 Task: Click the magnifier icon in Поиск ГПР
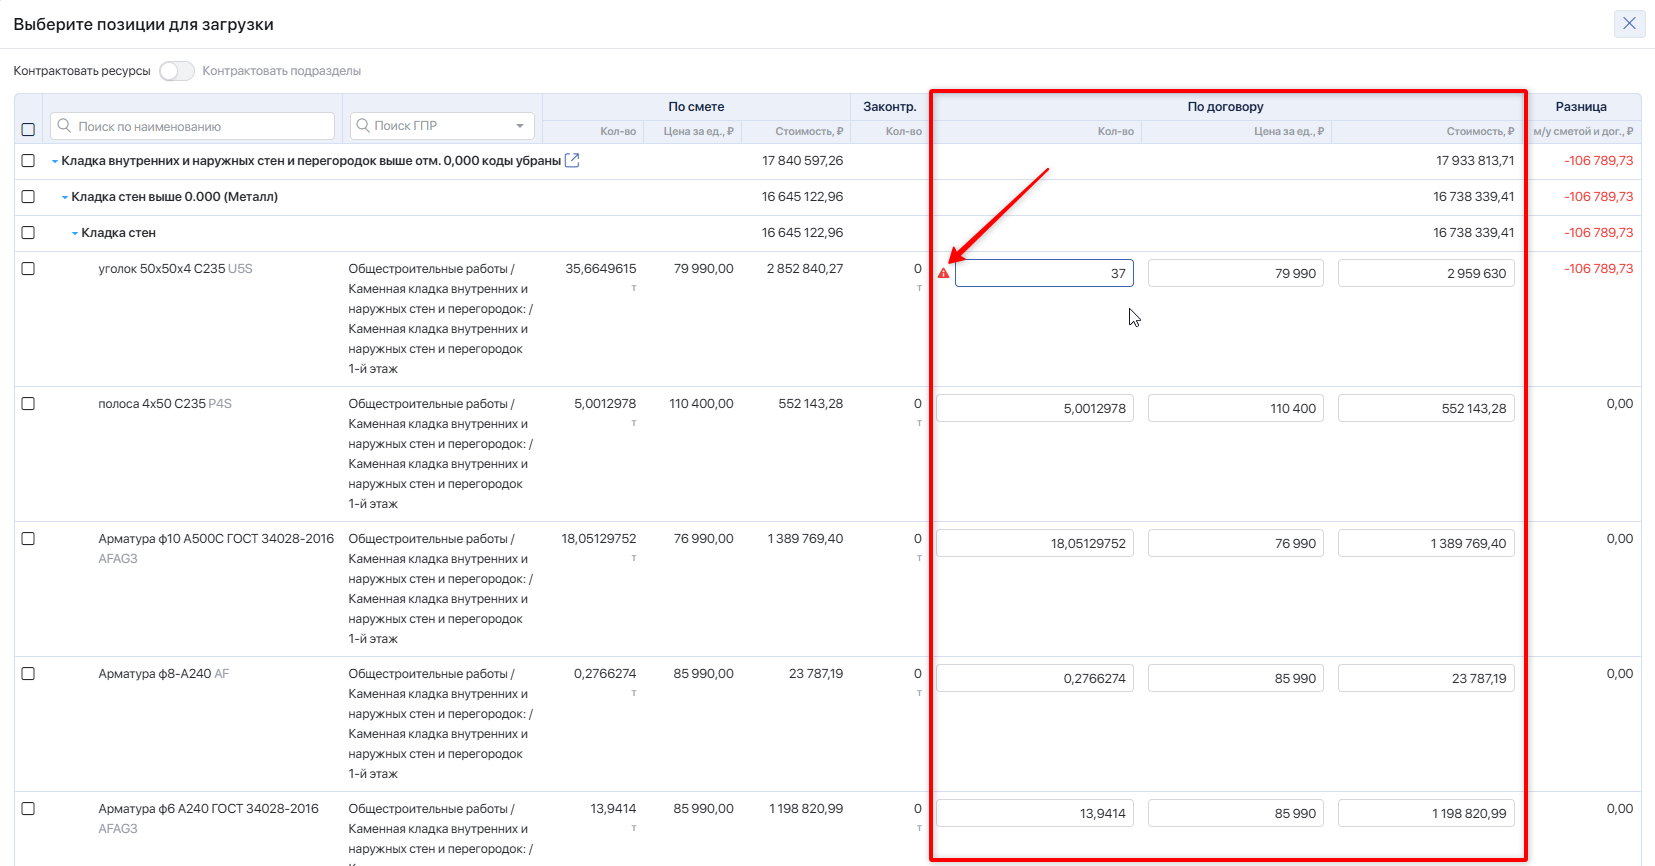(363, 125)
